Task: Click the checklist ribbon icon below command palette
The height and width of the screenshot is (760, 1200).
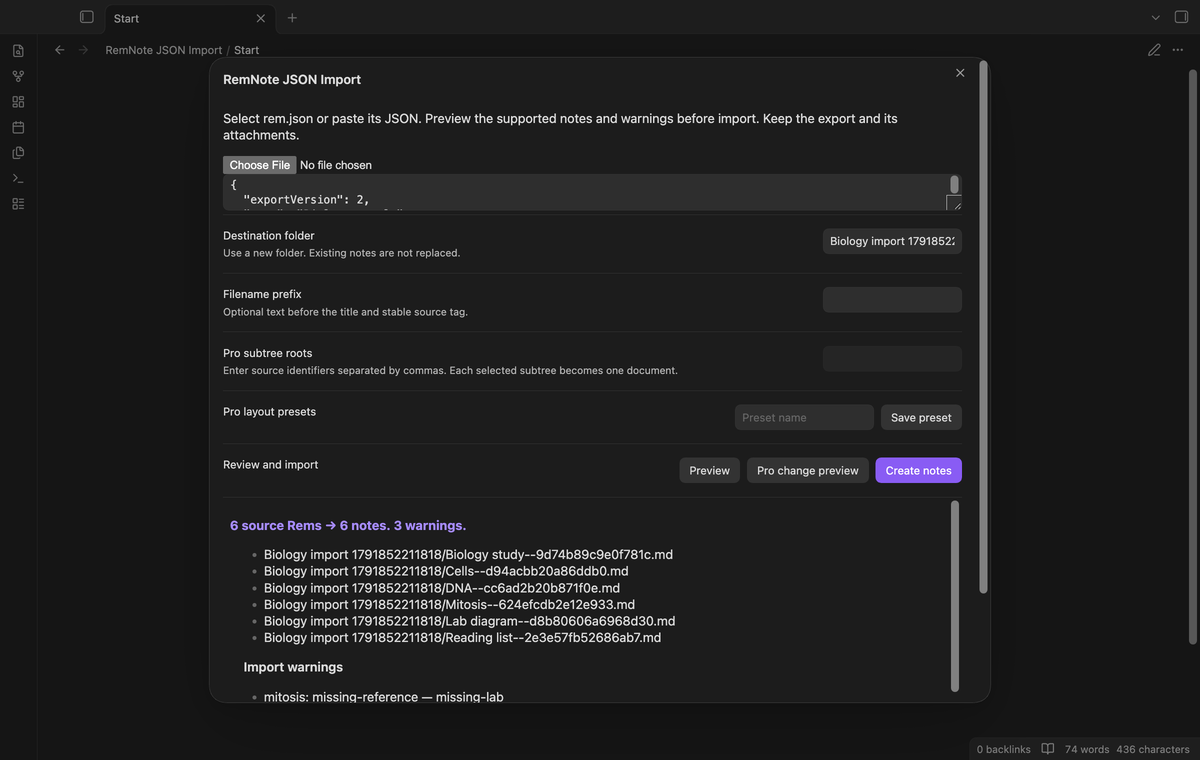Action: tap(18, 204)
